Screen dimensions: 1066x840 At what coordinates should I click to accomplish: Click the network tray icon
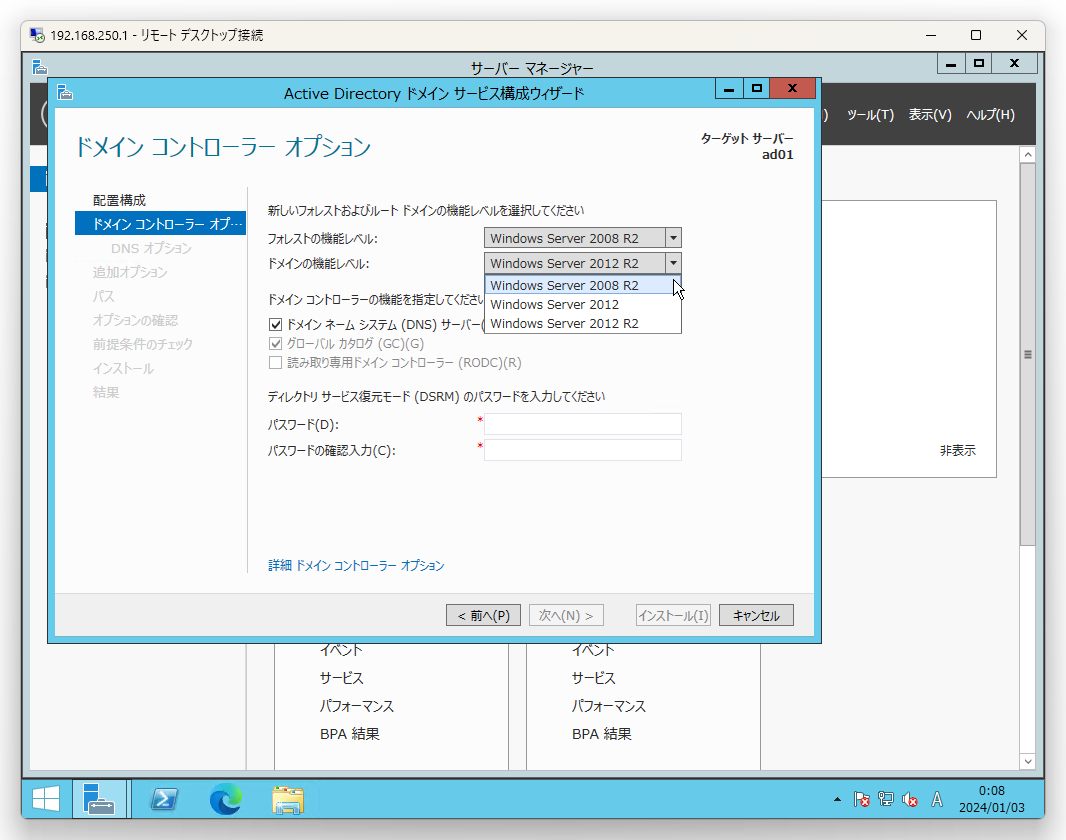886,799
